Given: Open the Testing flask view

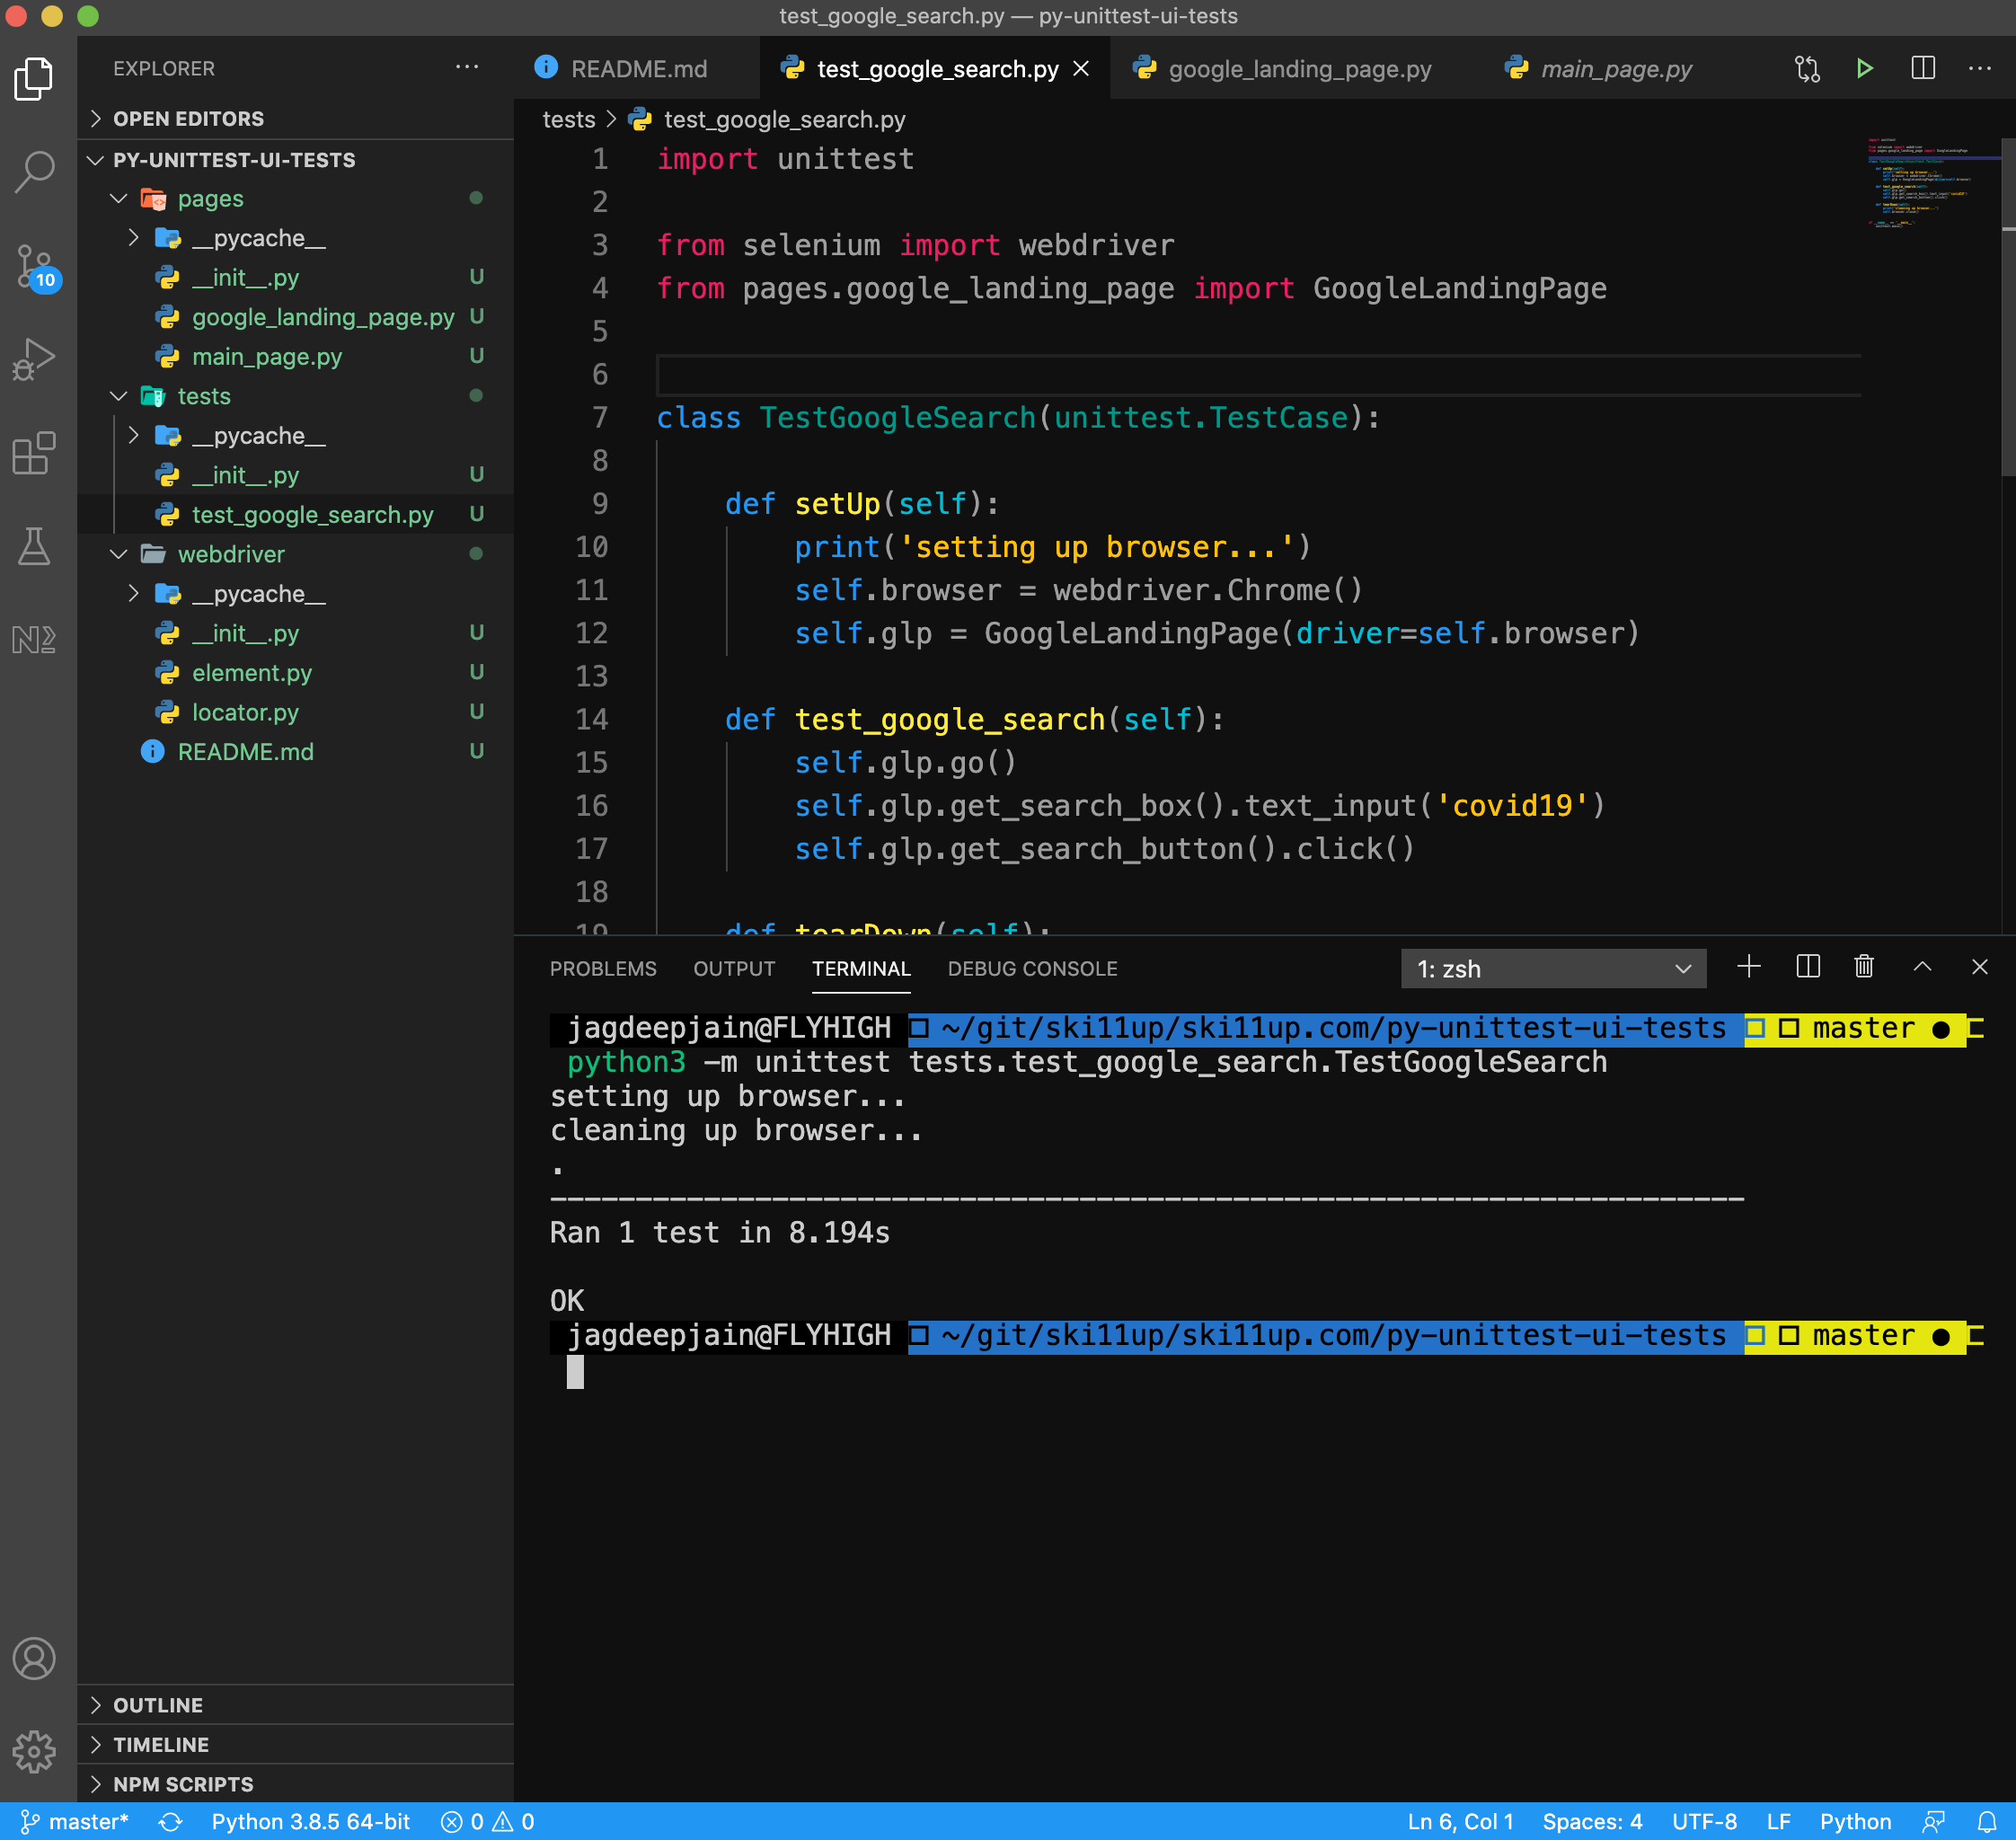Looking at the screenshot, I should coord(35,546).
